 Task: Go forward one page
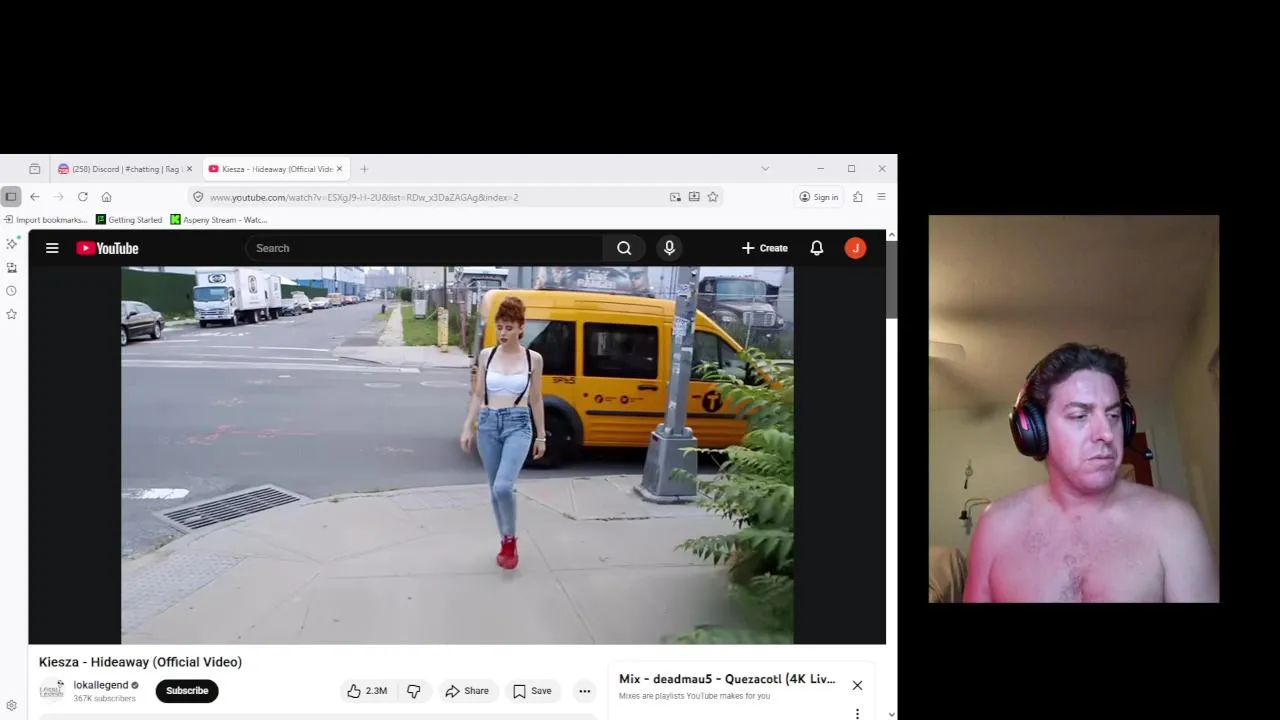point(59,197)
